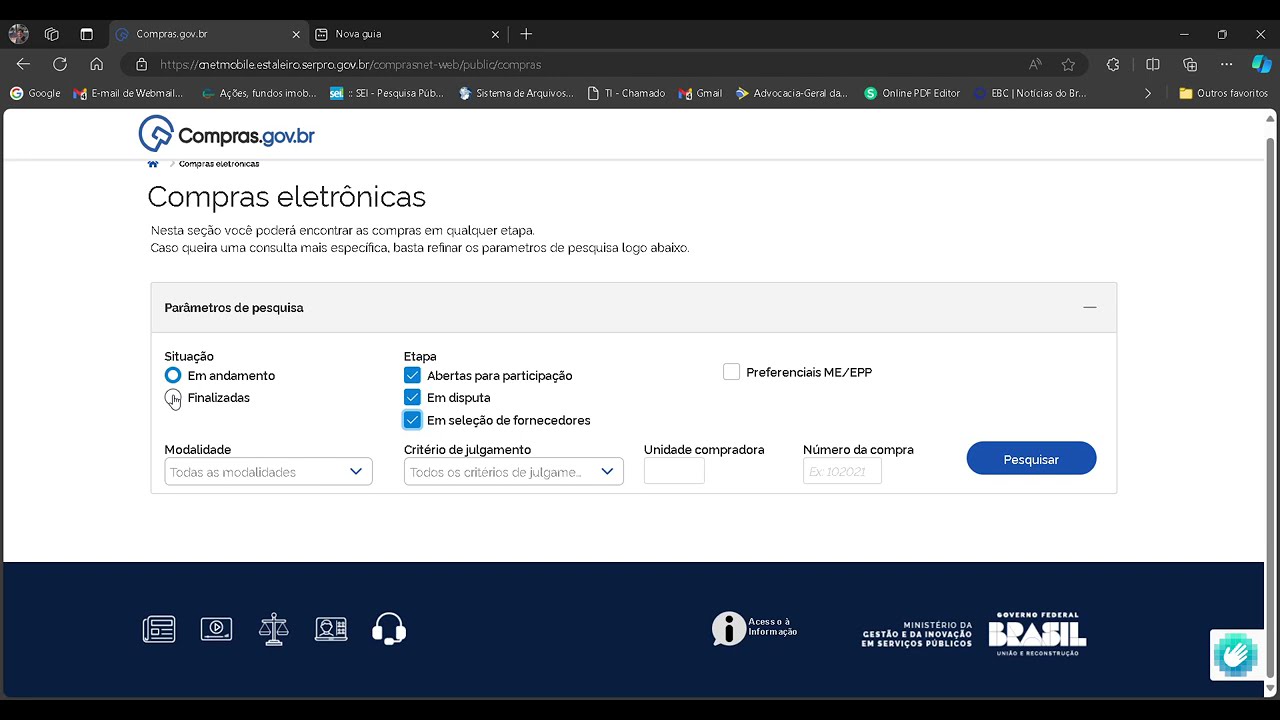Screen dimensions: 1280x720
Task: Open the Copilot sidebar icon
Action: point(1262,64)
